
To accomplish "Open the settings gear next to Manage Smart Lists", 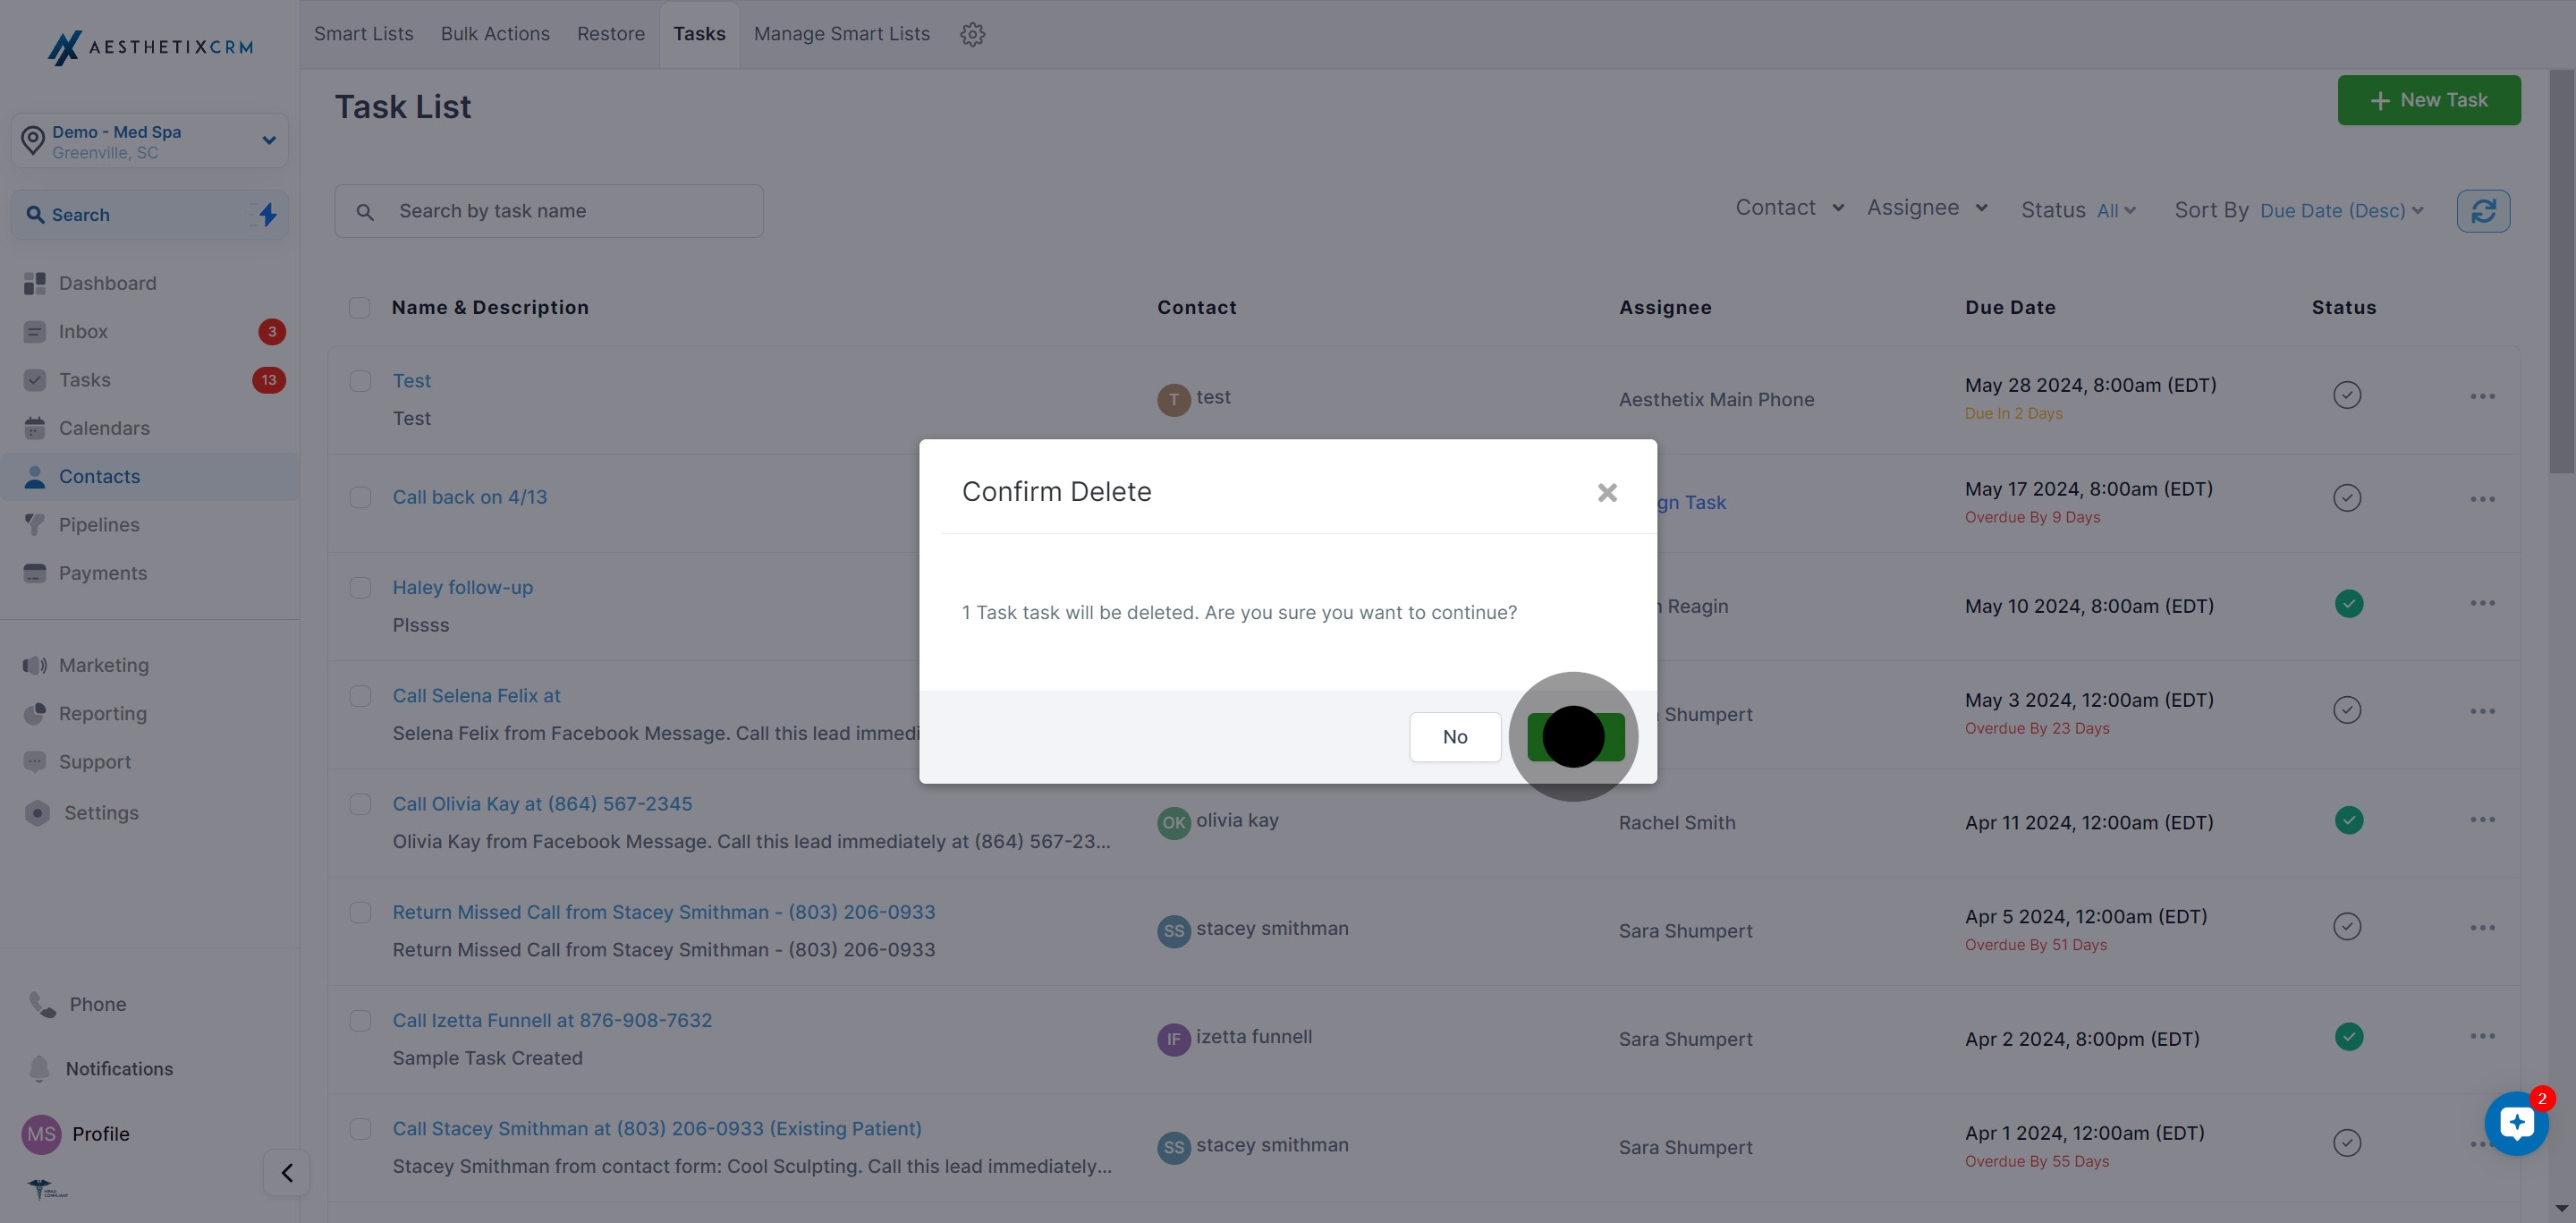I will [x=972, y=34].
